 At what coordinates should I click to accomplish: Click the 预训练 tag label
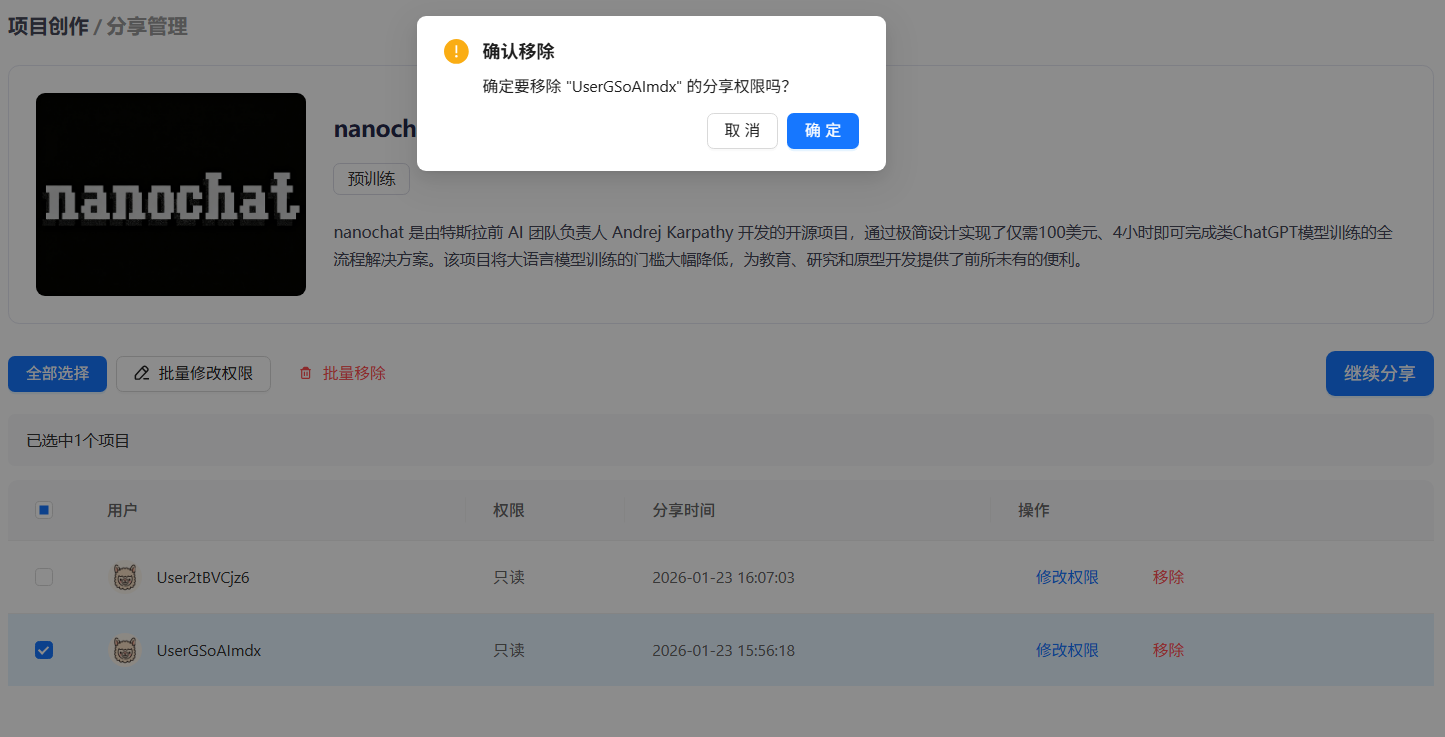click(x=371, y=179)
